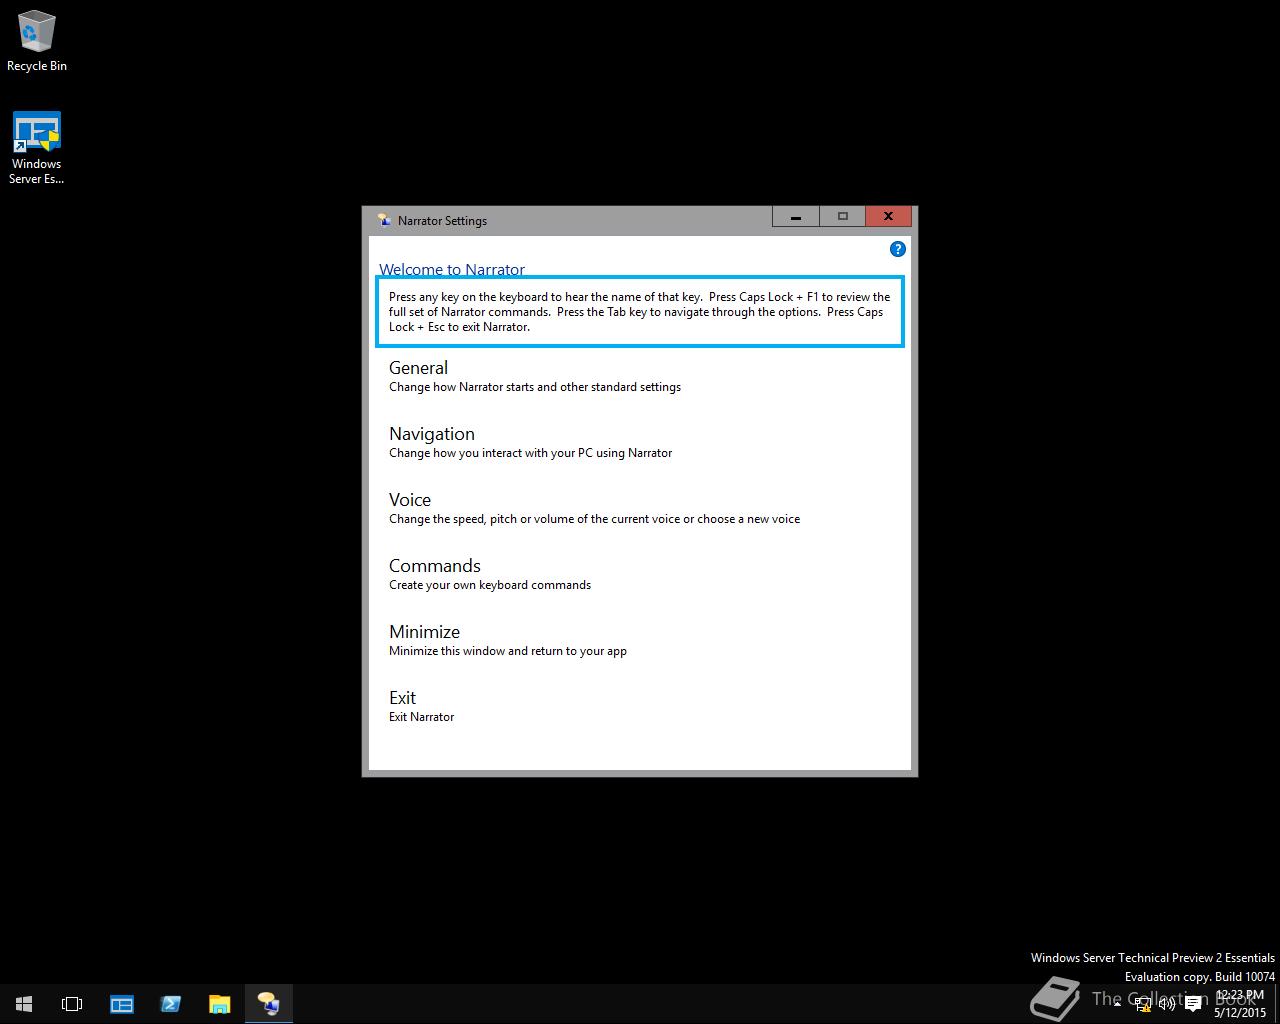Minimize Narrator Settings via title bar button
The height and width of the screenshot is (1024, 1280).
[x=796, y=216]
